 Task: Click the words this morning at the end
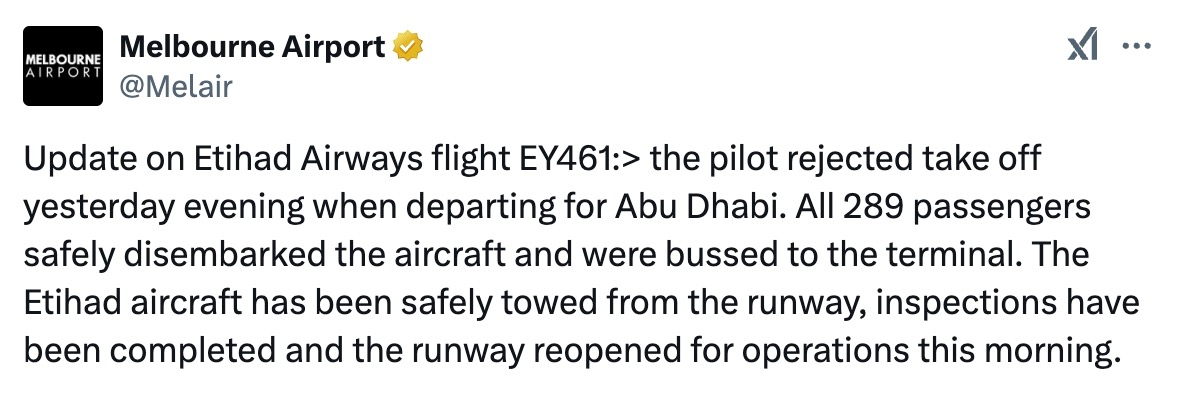[x=1007, y=350]
